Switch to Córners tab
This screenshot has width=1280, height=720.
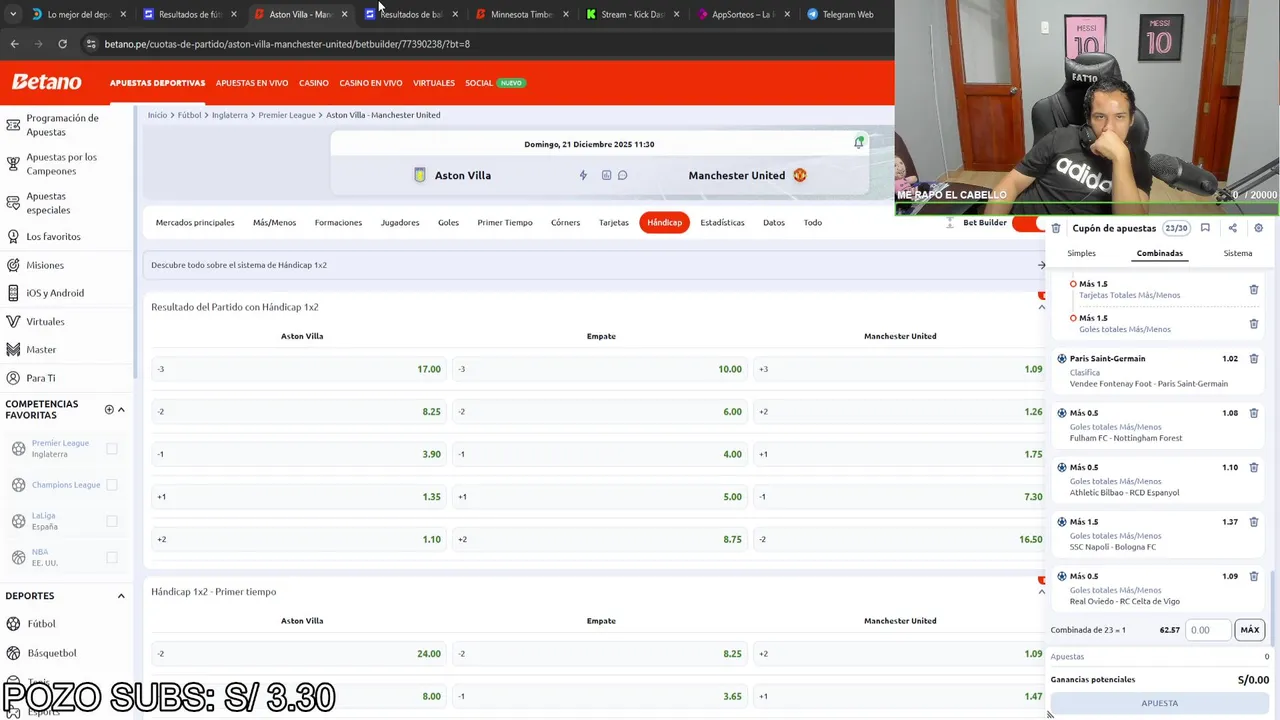[565, 223]
